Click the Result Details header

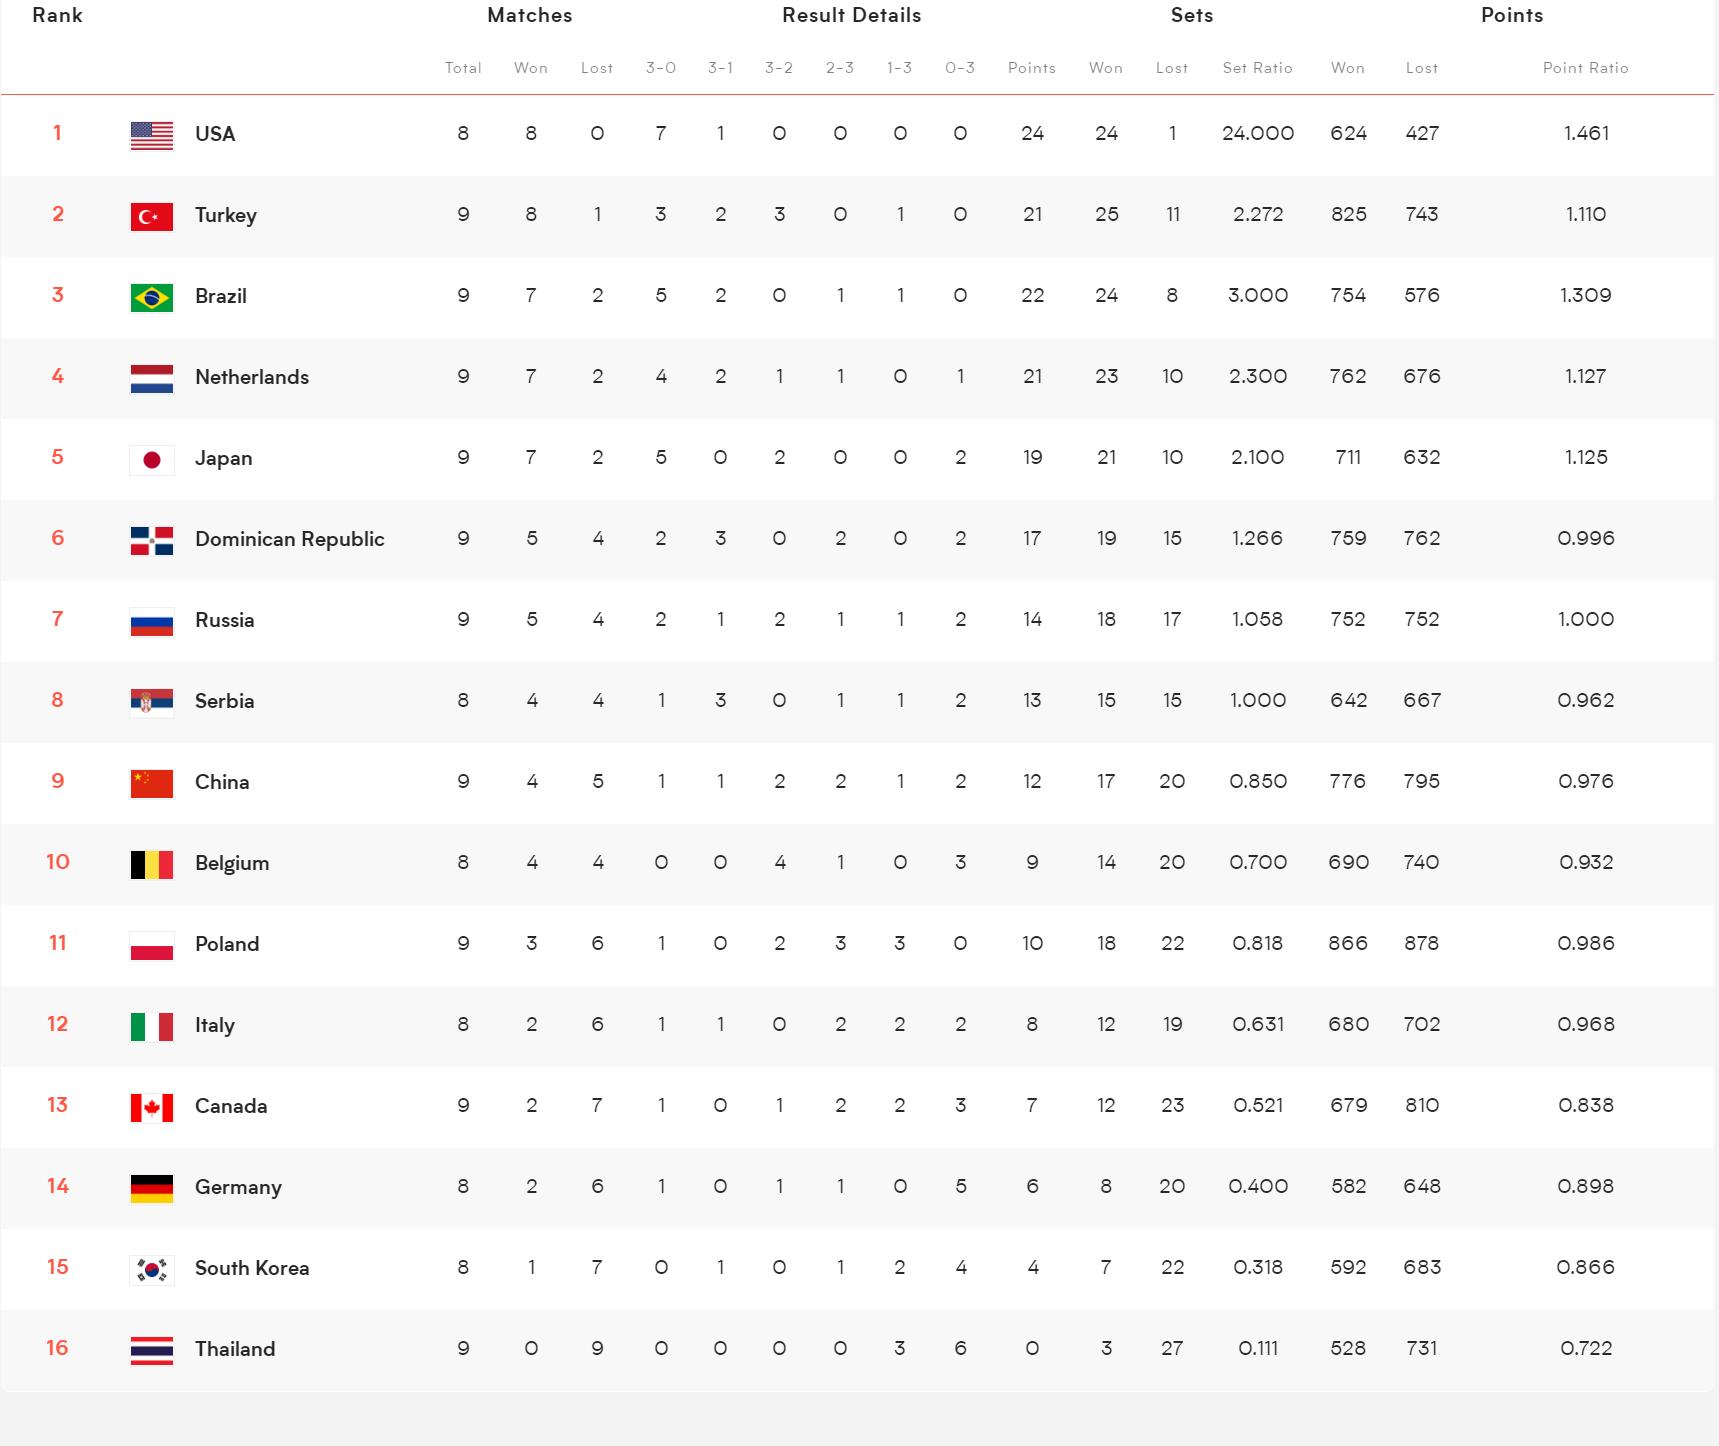[851, 15]
